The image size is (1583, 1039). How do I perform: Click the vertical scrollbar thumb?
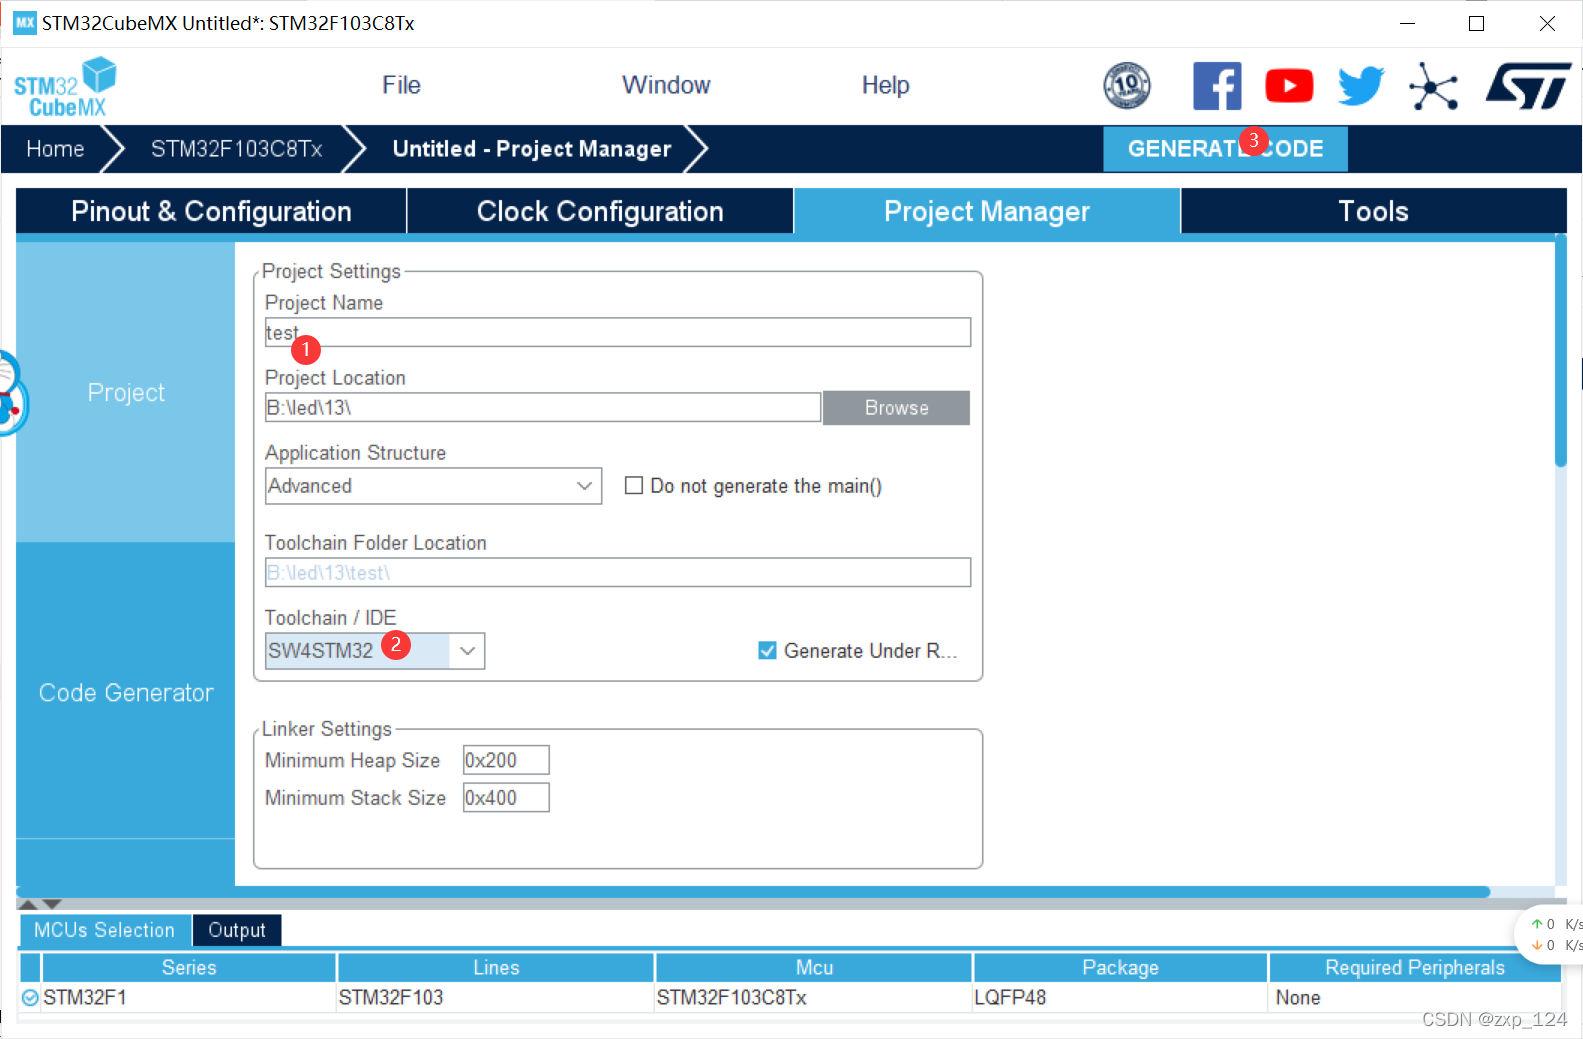pyautogui.click(x=1561, y=350)
